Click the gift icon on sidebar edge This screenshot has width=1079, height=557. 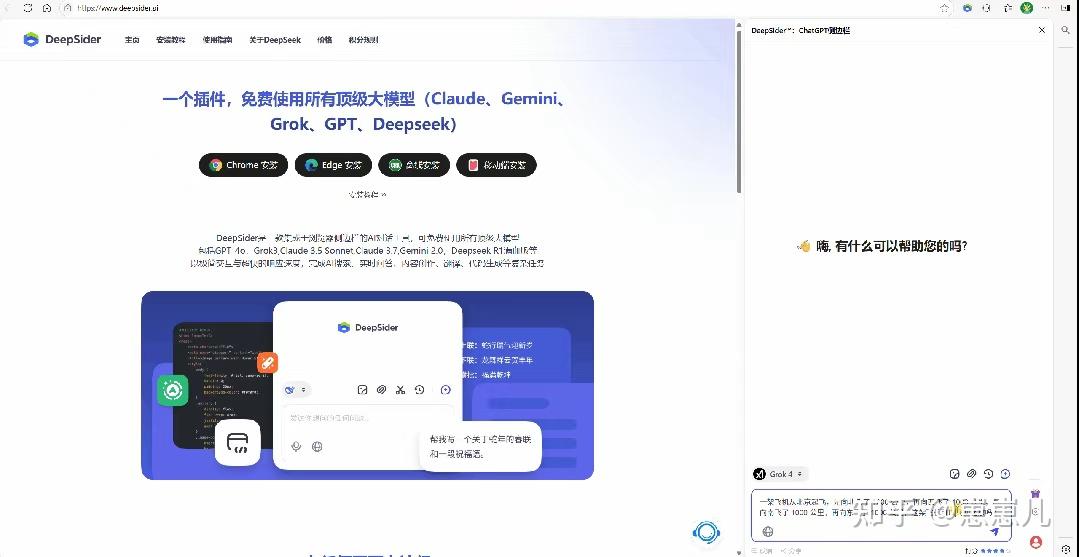[1036, 494]
